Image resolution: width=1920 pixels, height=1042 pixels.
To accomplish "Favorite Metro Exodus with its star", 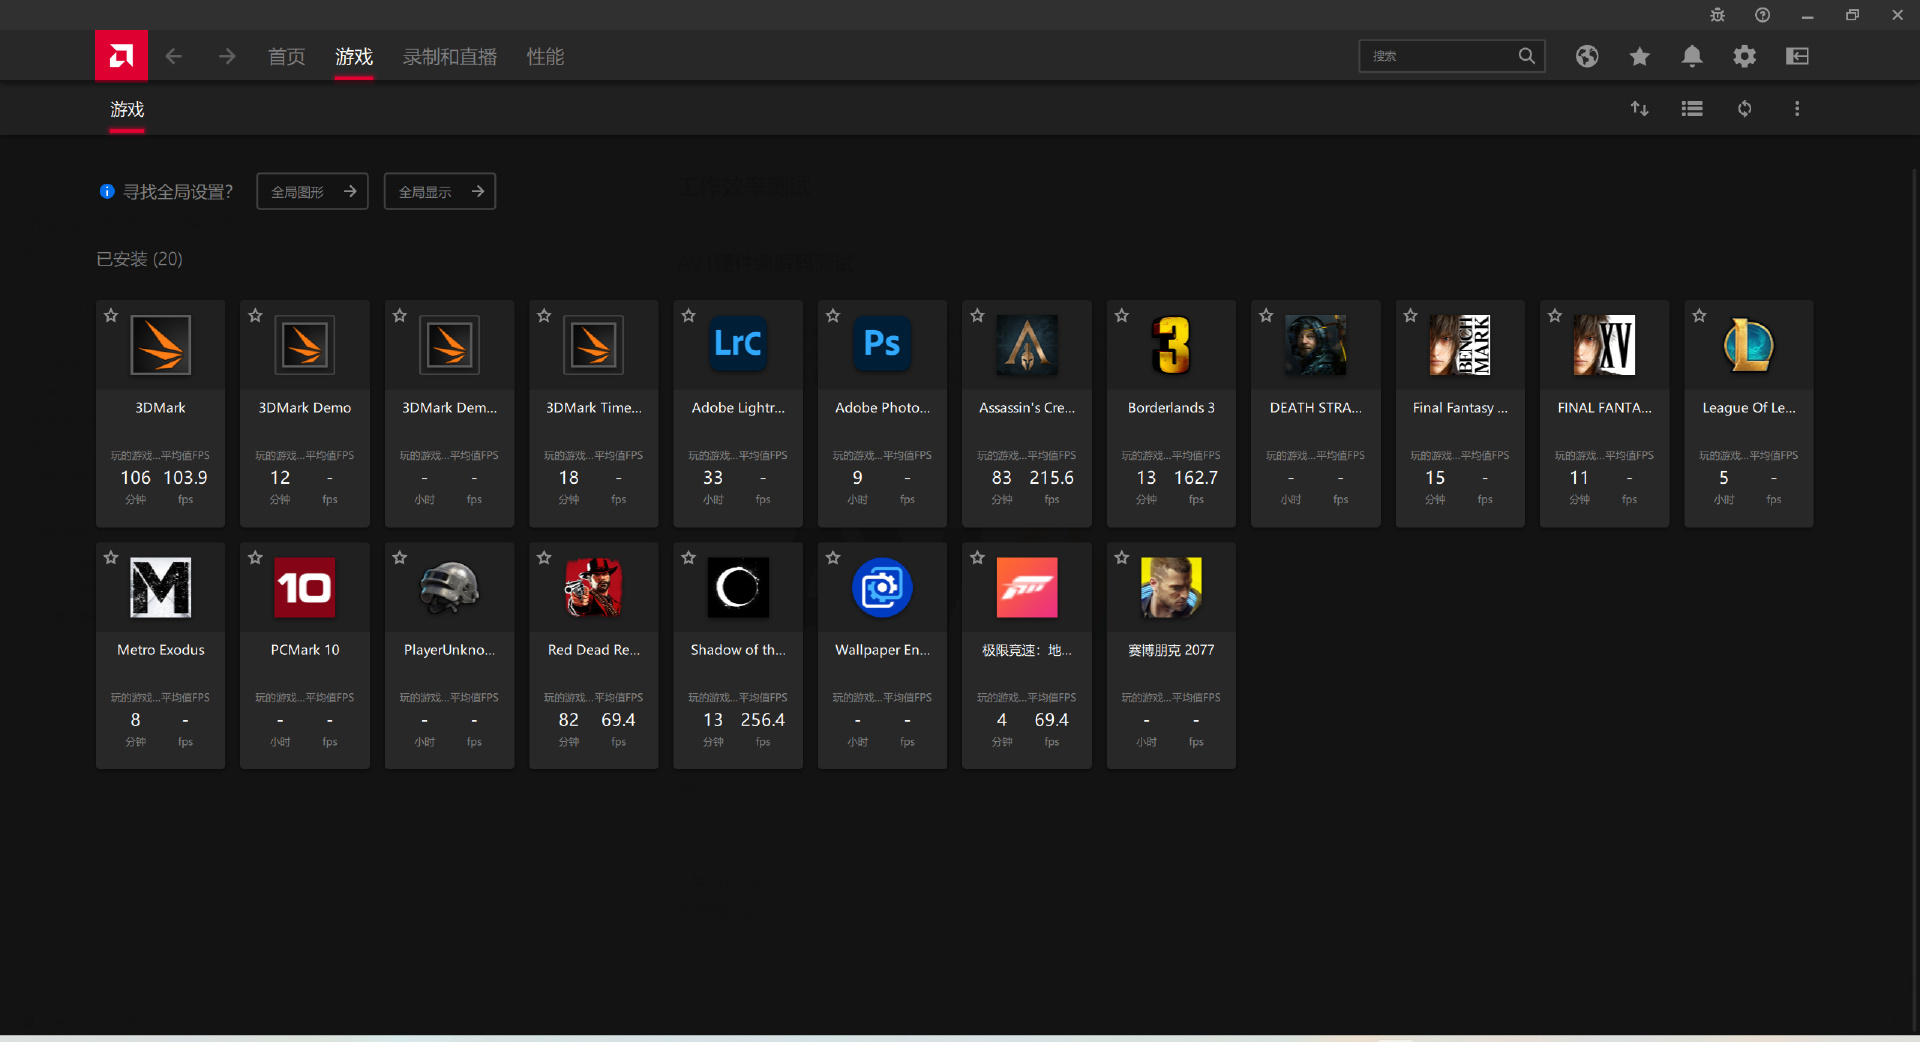I will 111,558.
